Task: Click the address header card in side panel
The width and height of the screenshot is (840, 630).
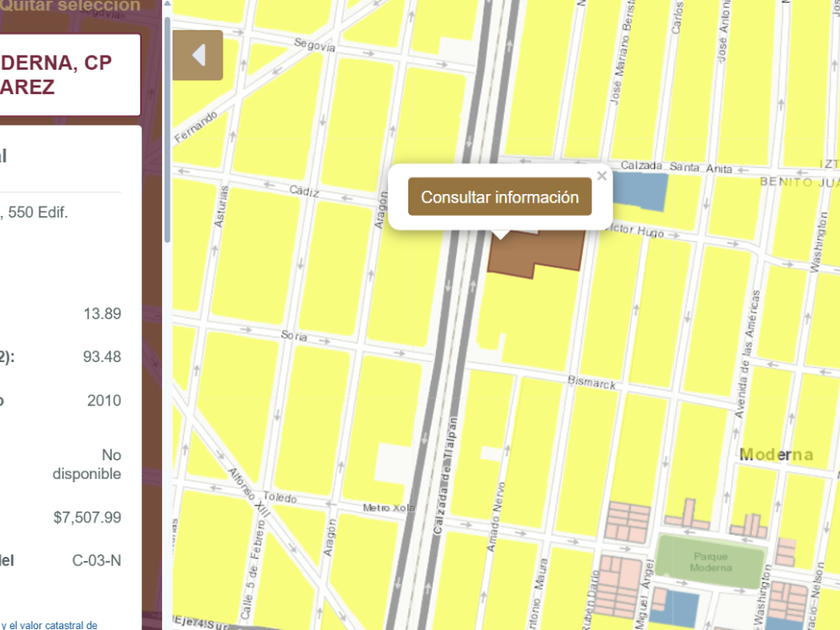Action: 70,75
